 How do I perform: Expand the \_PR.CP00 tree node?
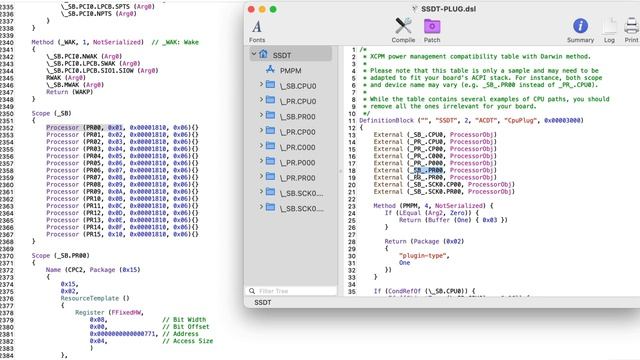261,131
